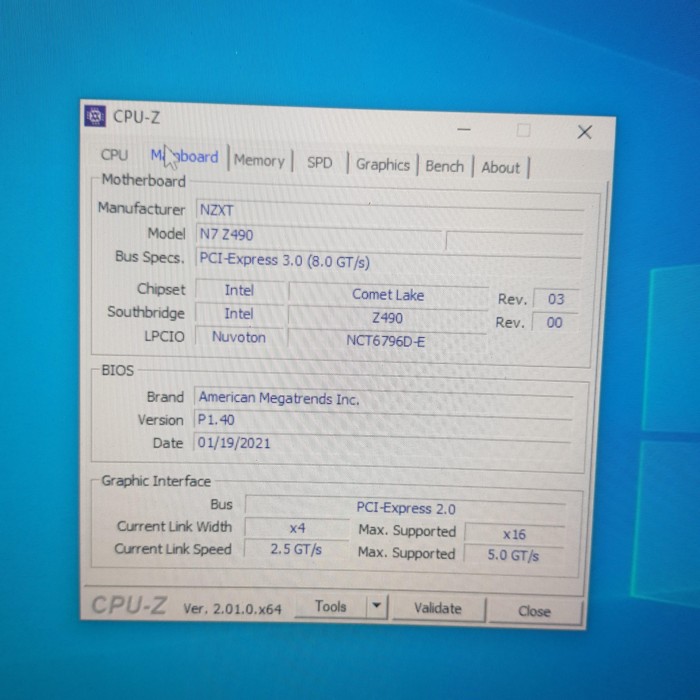Viewport: 700px width, 700px height.
Task: Click the Current Link Width x4 value
Action: tap(297, 528)
